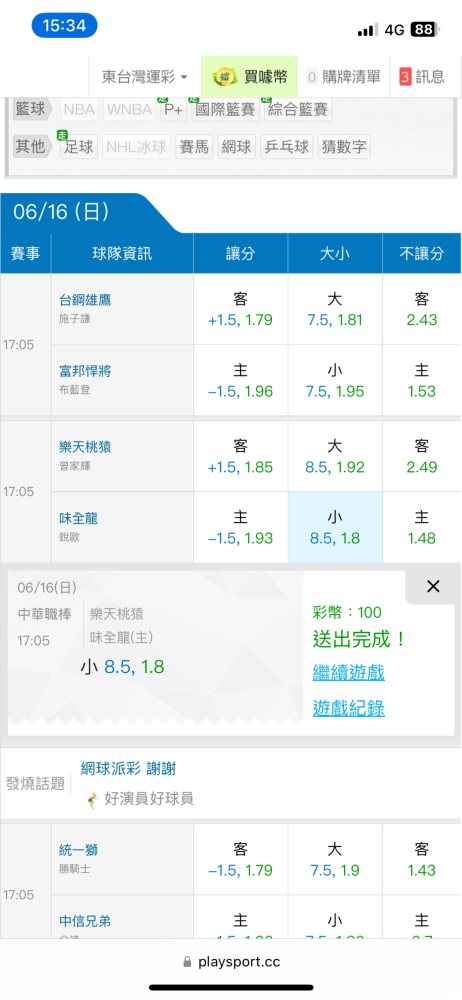This screenshot has width=462, height=1000.
Task: Select the 足球 category tab
Action: (79, 147)
